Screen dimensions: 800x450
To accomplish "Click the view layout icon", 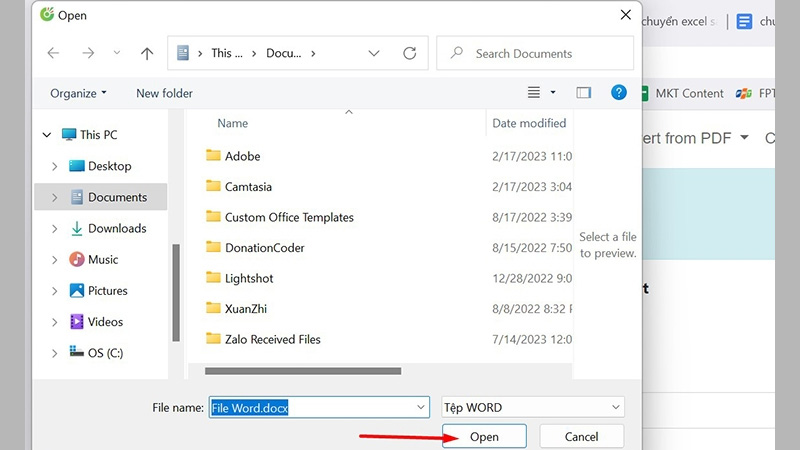I will tap(534, 93).
